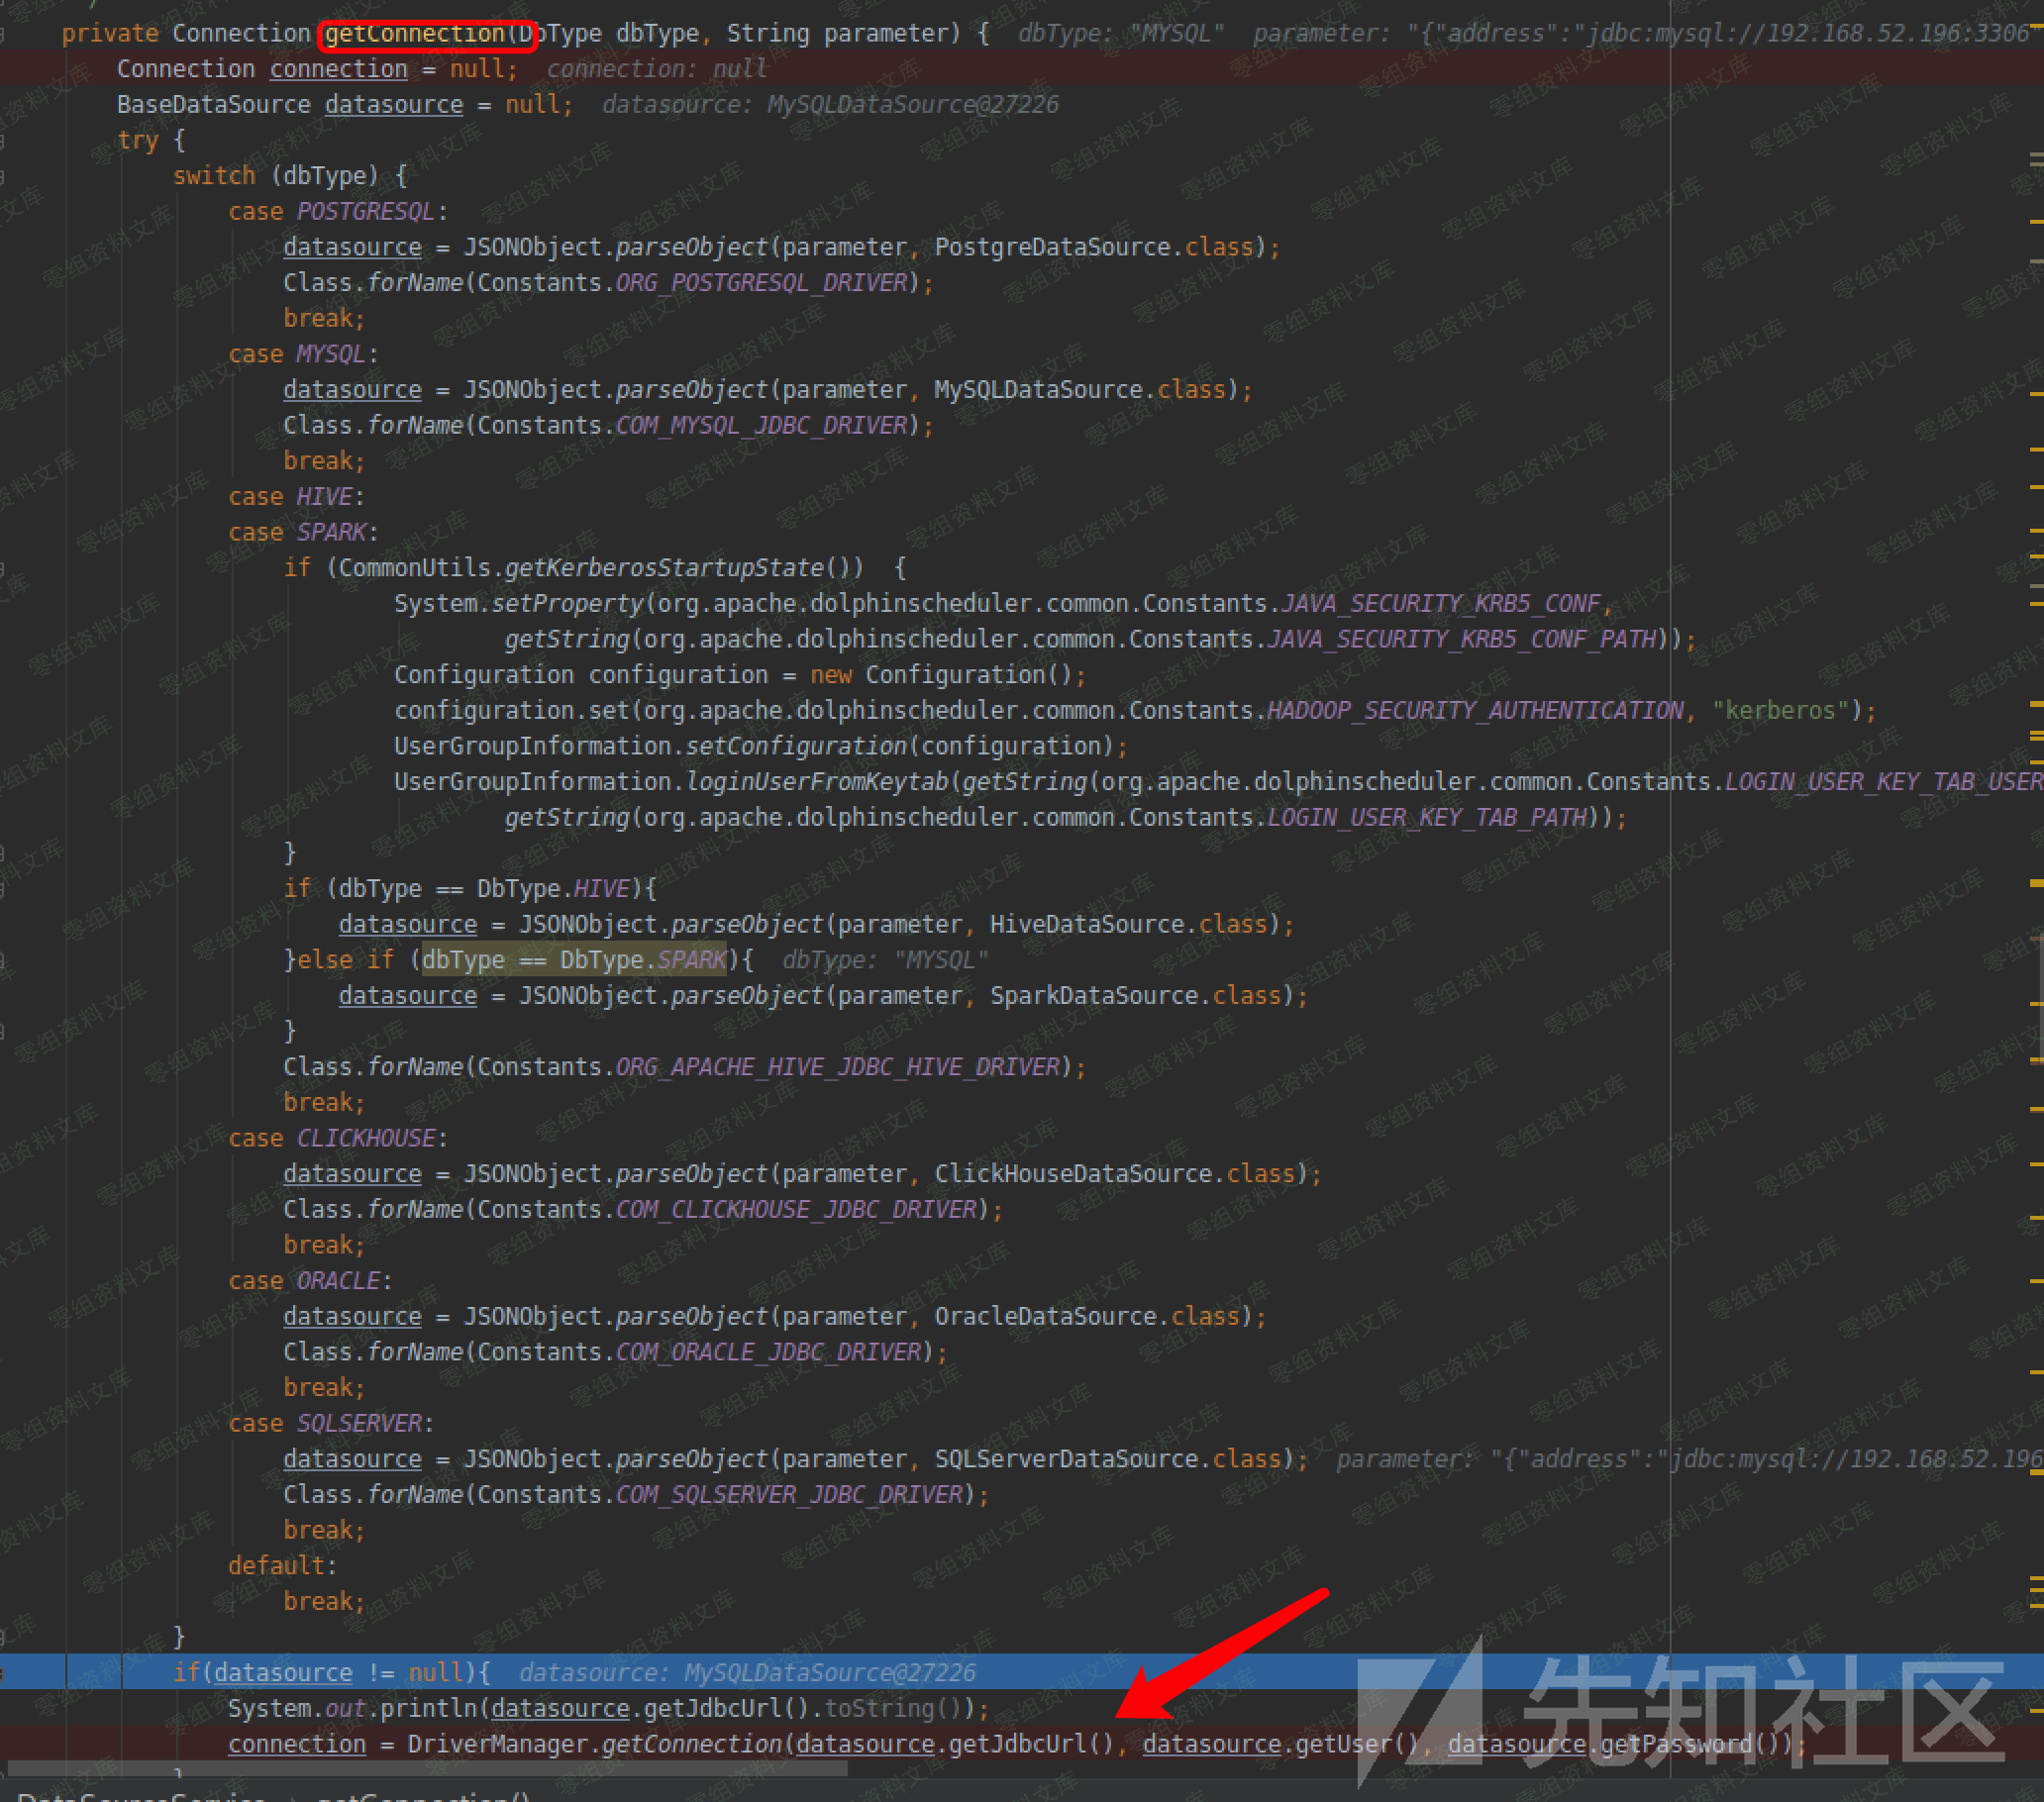This screenshot has height=1802, width=2044.
Task: Click the "kerberos" string literal
Action: point(1780,711)
